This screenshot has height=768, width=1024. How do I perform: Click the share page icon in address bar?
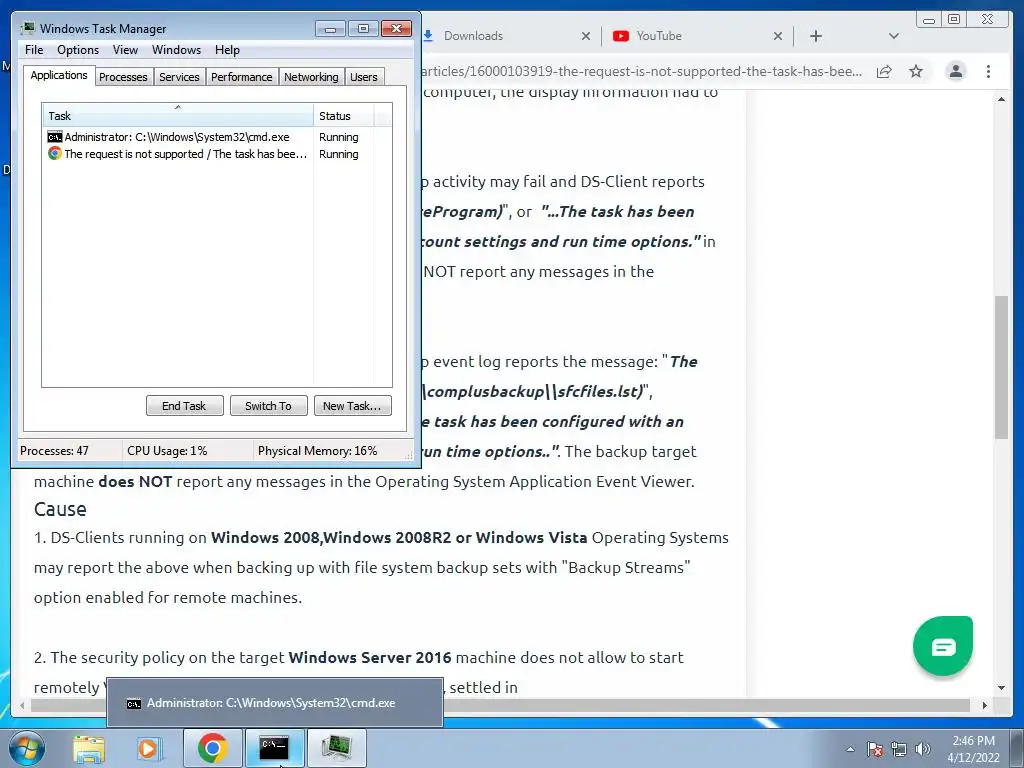[884, 71]
